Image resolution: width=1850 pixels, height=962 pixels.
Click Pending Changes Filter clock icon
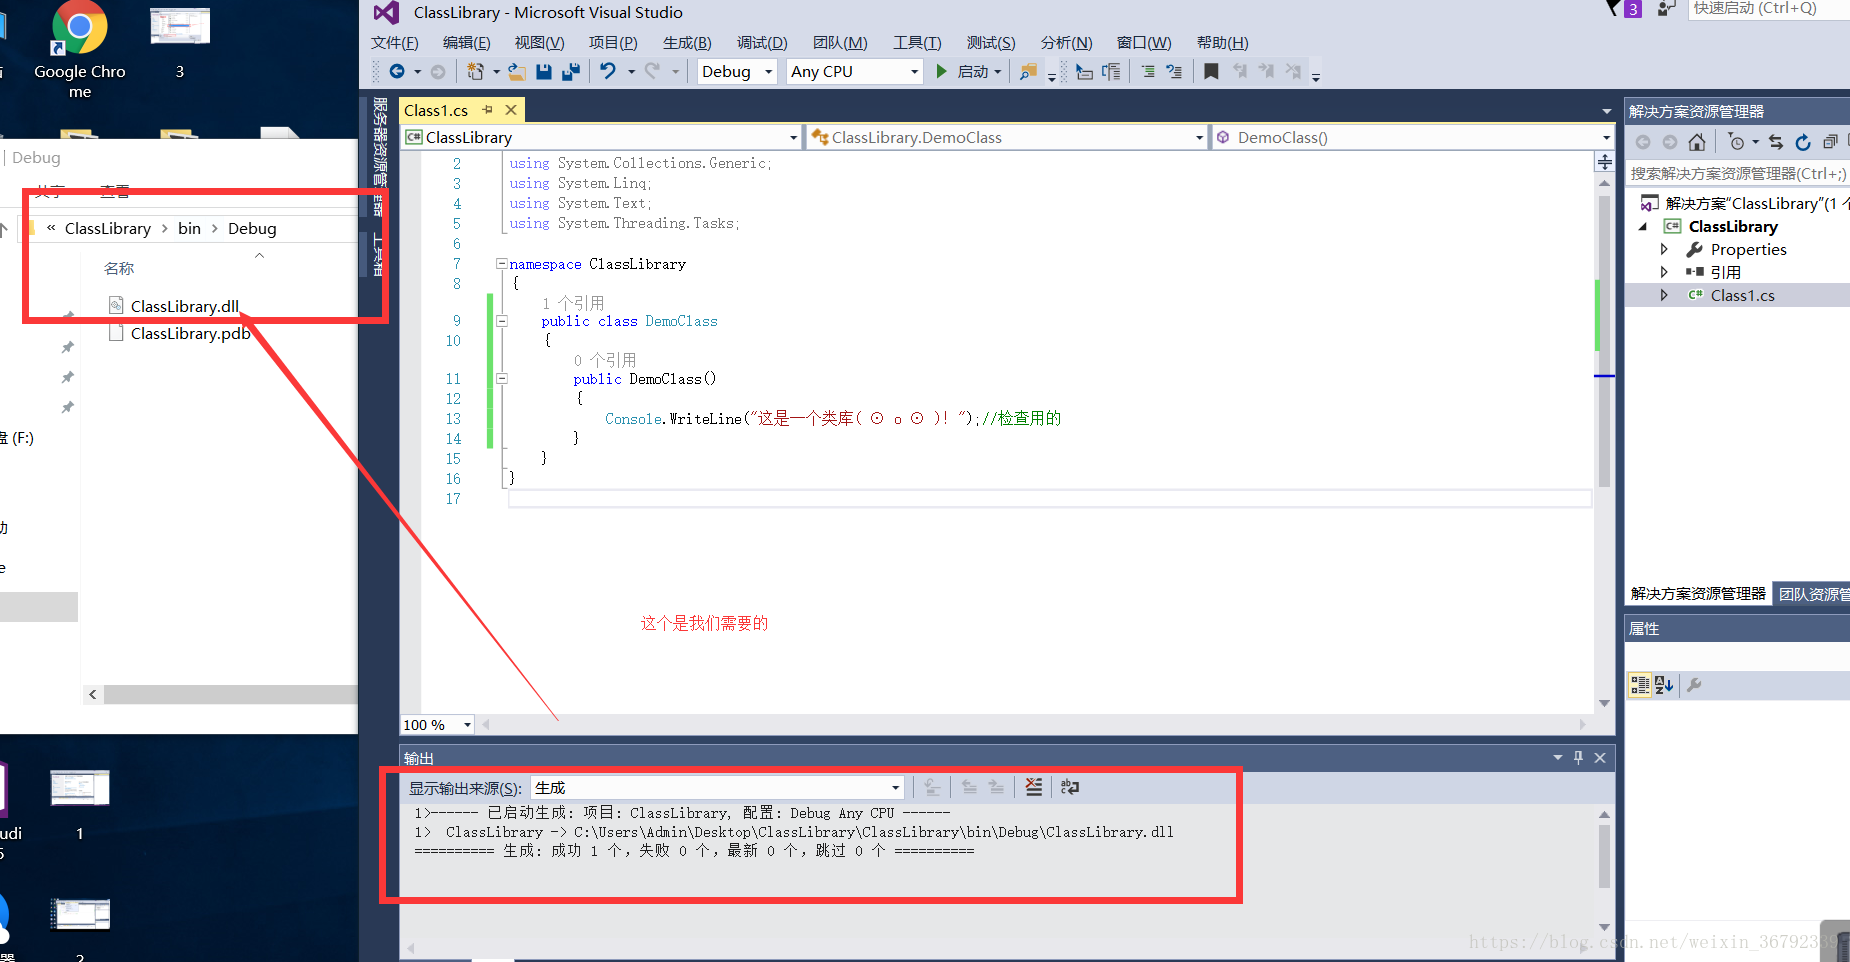tap(1737, 142)
